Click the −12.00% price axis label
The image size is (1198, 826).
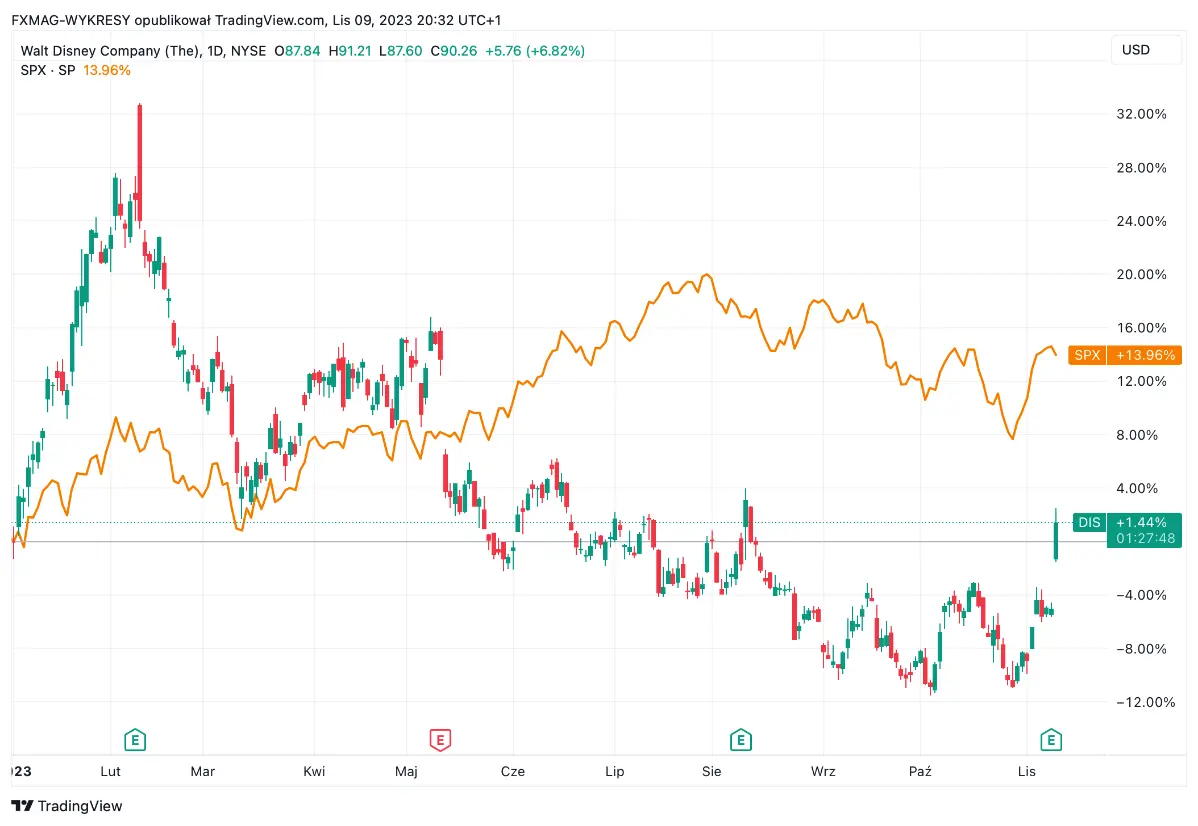point(1141,702)
